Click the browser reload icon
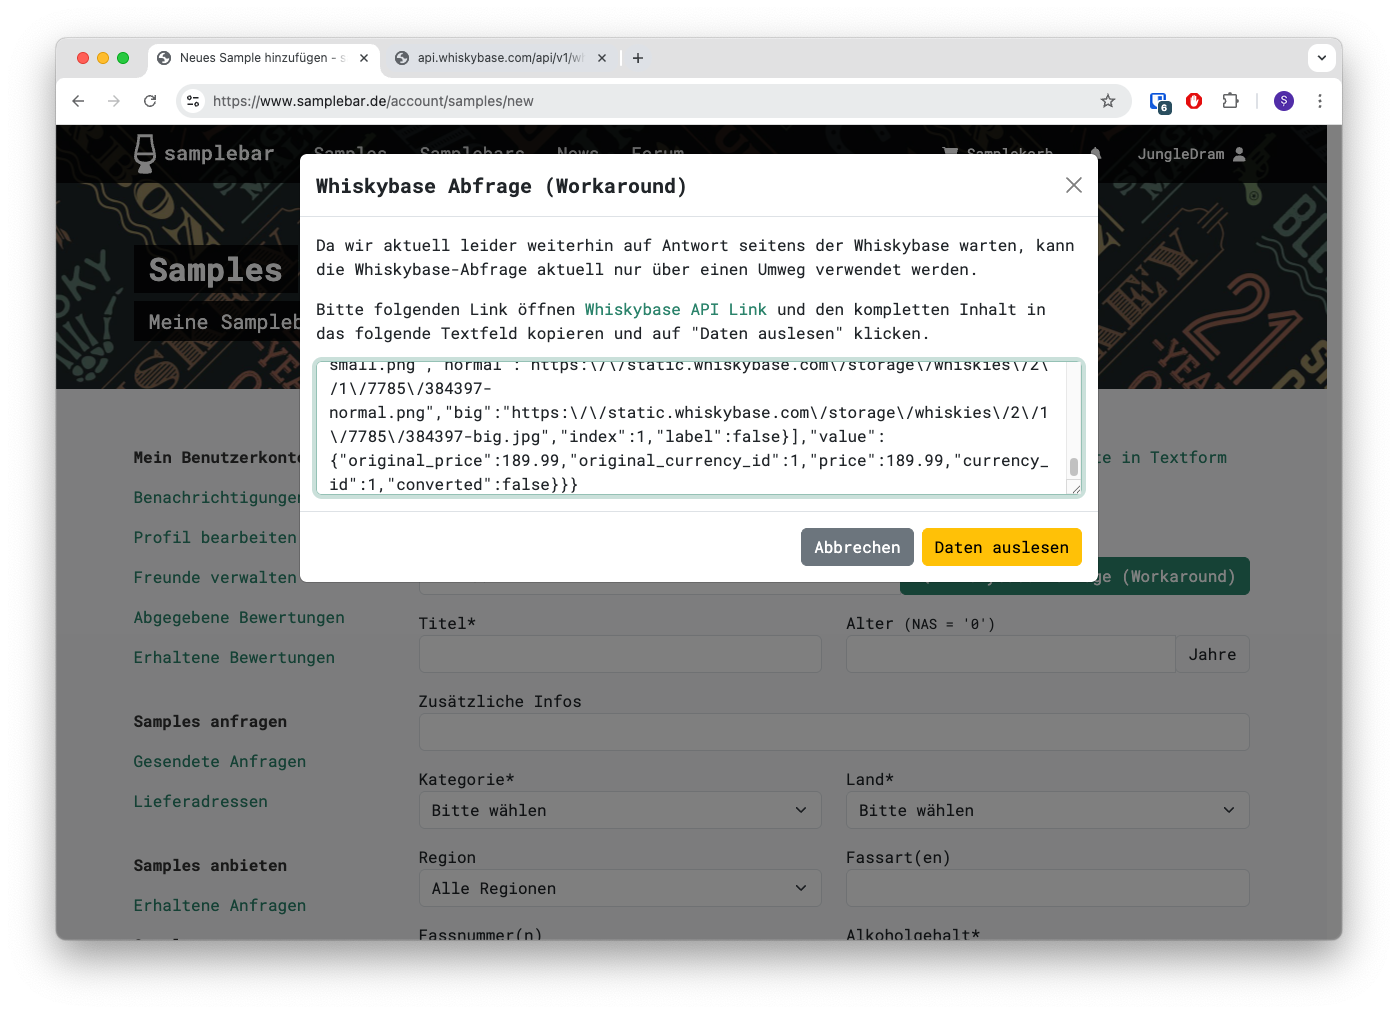1398x1014 pixels. (150, 101)
